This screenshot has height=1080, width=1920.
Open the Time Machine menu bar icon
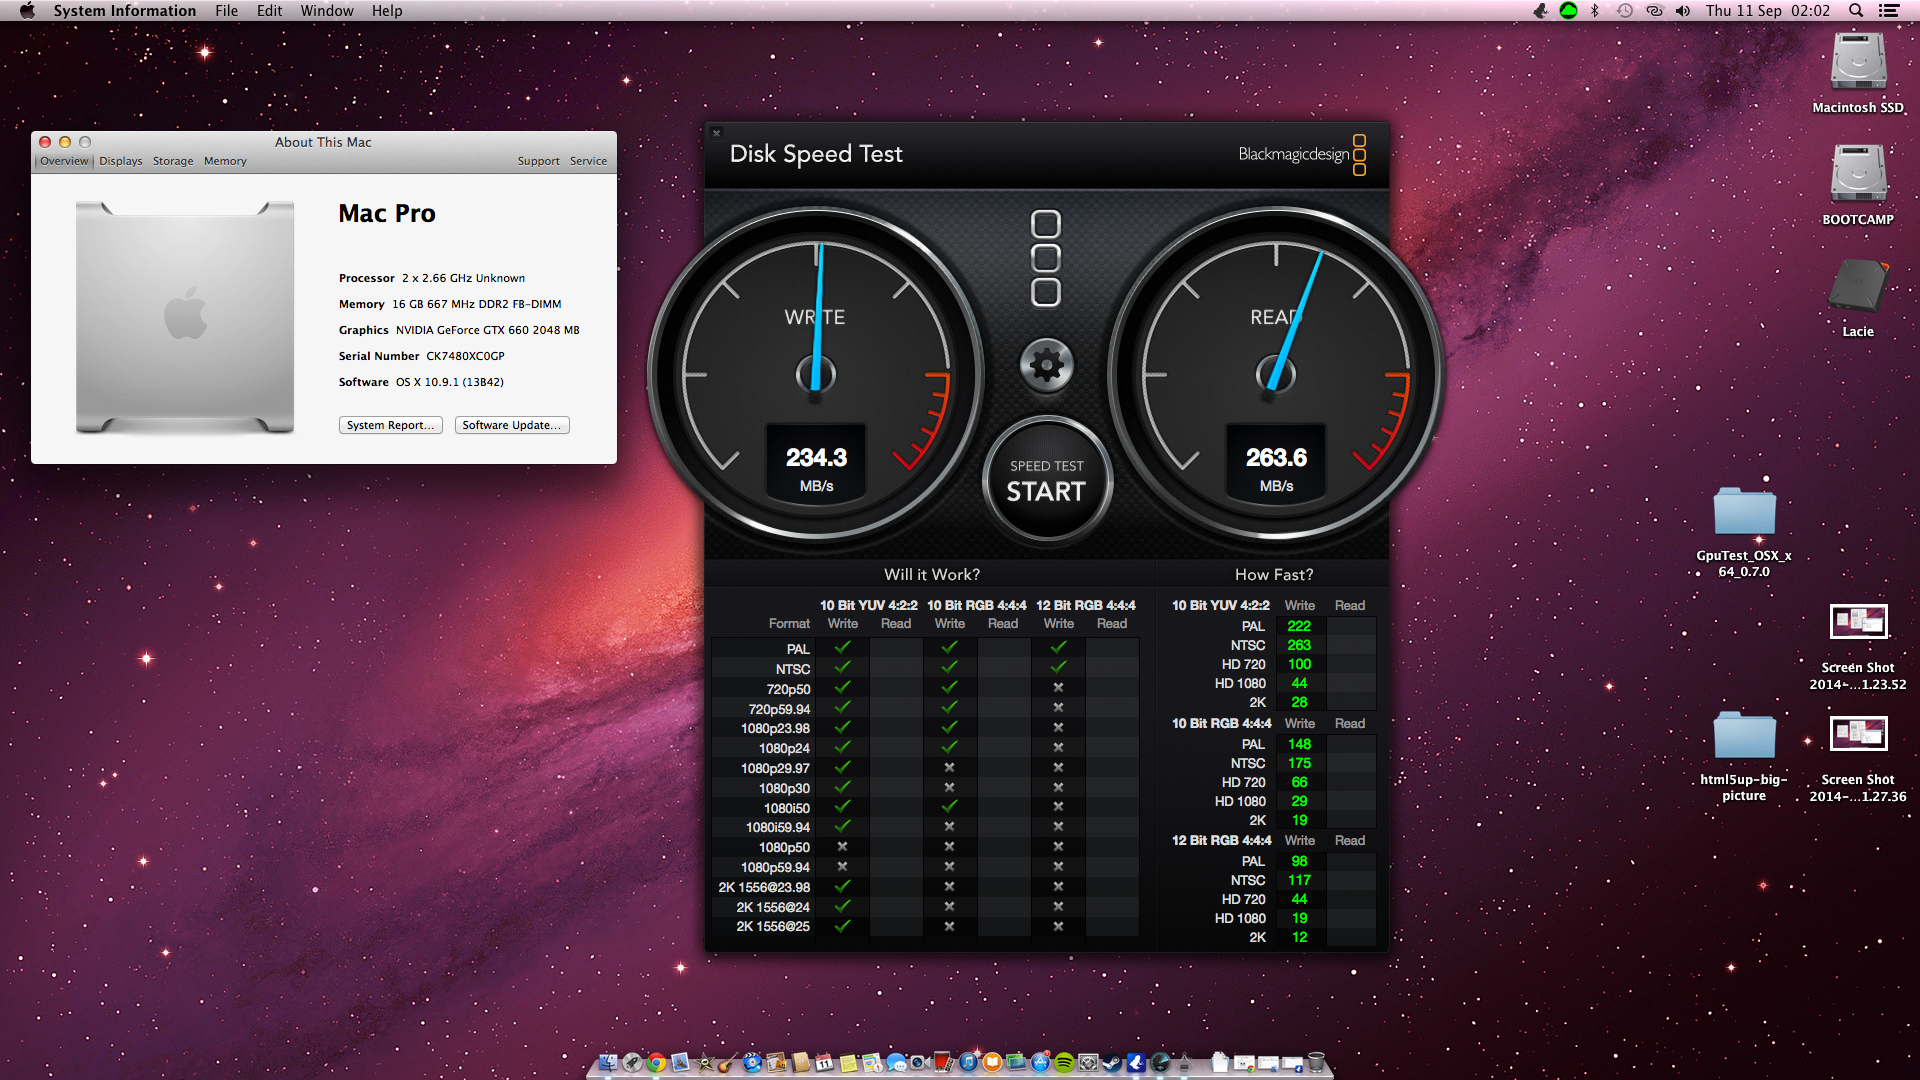coord(1625,10)
